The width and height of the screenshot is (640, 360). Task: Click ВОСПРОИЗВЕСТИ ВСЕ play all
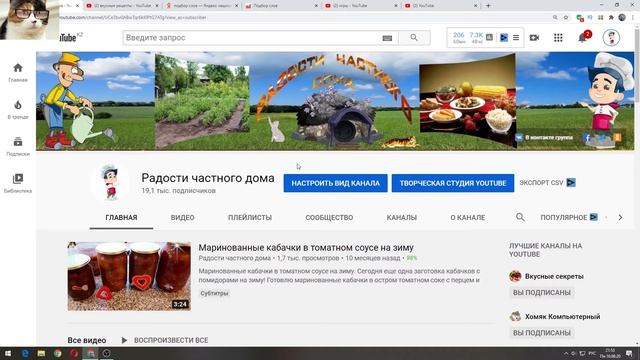(x=165, y=340)
